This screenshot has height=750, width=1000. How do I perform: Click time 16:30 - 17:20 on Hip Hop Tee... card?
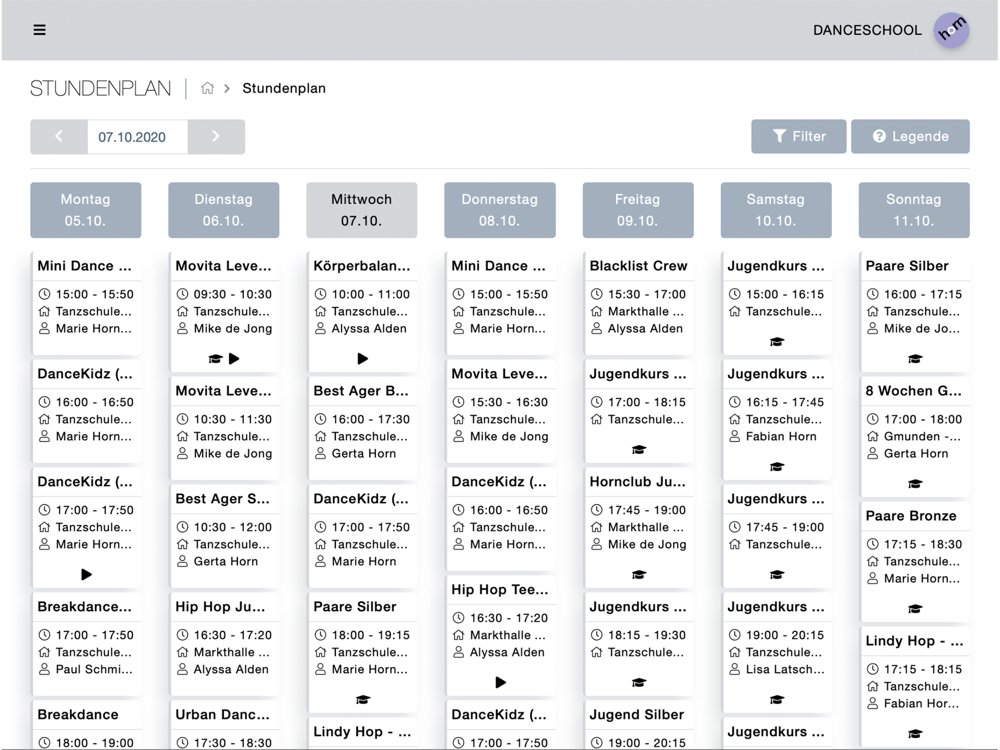(x=508, y=618)
